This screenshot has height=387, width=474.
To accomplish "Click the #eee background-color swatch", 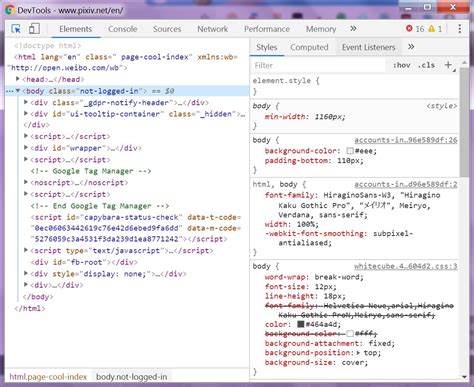I will 350,151.
